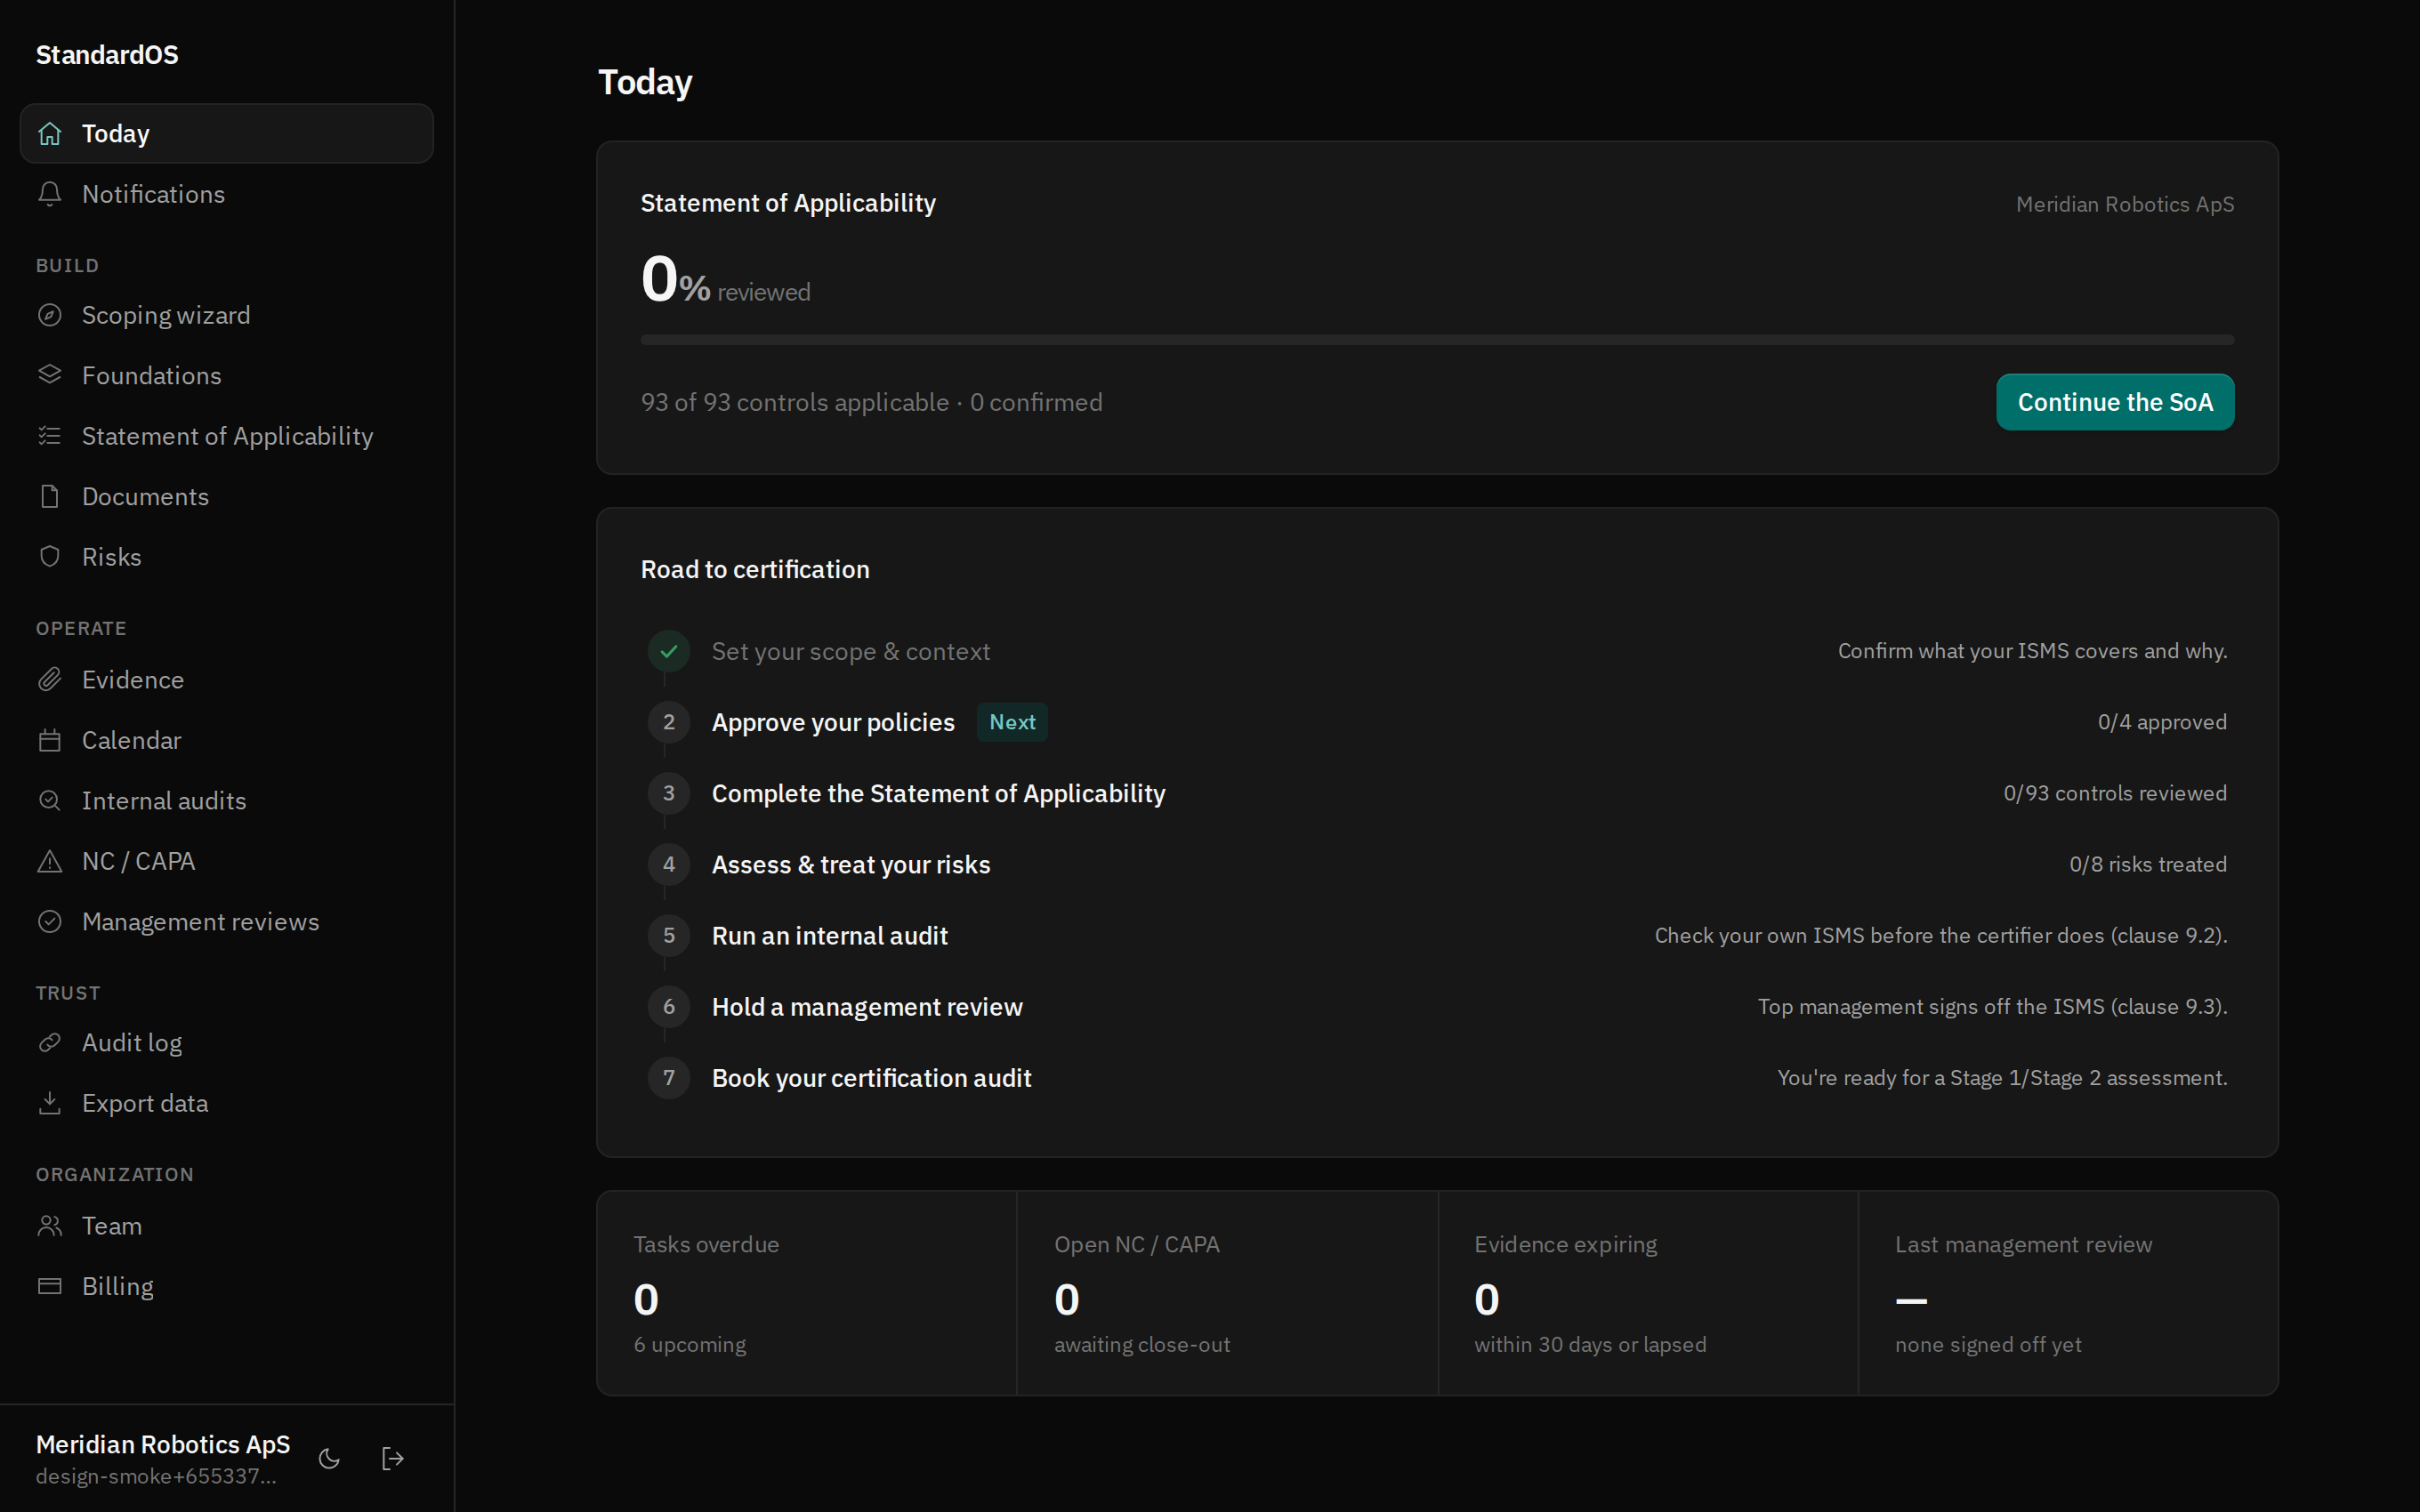Open Assess & treat your risks step

point(1437,864)
